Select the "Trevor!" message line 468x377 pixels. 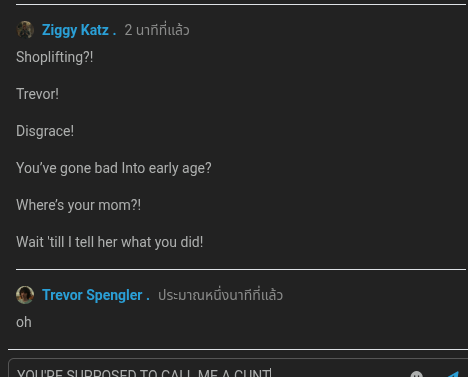tap(37, 94)
